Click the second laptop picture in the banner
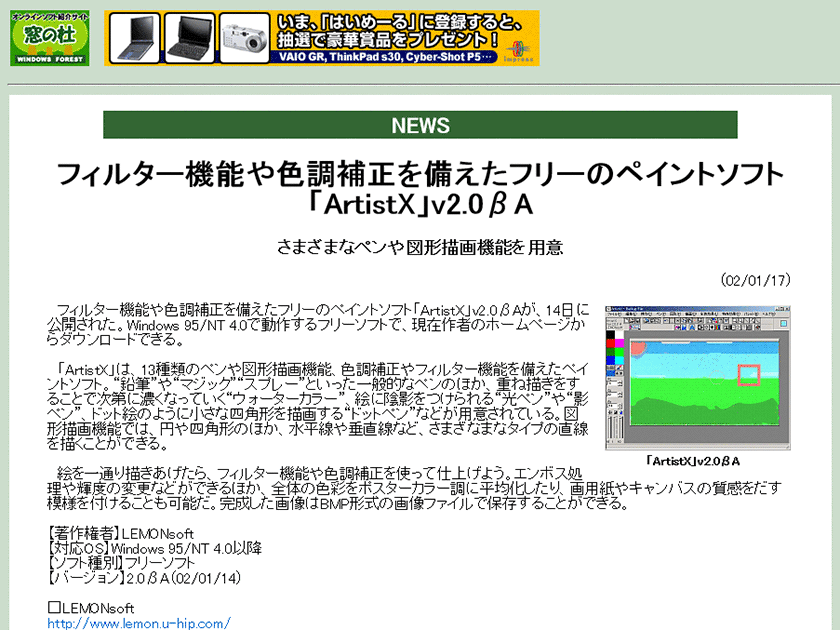The height and width of the screenshot is (630, 840). (189, 38)
